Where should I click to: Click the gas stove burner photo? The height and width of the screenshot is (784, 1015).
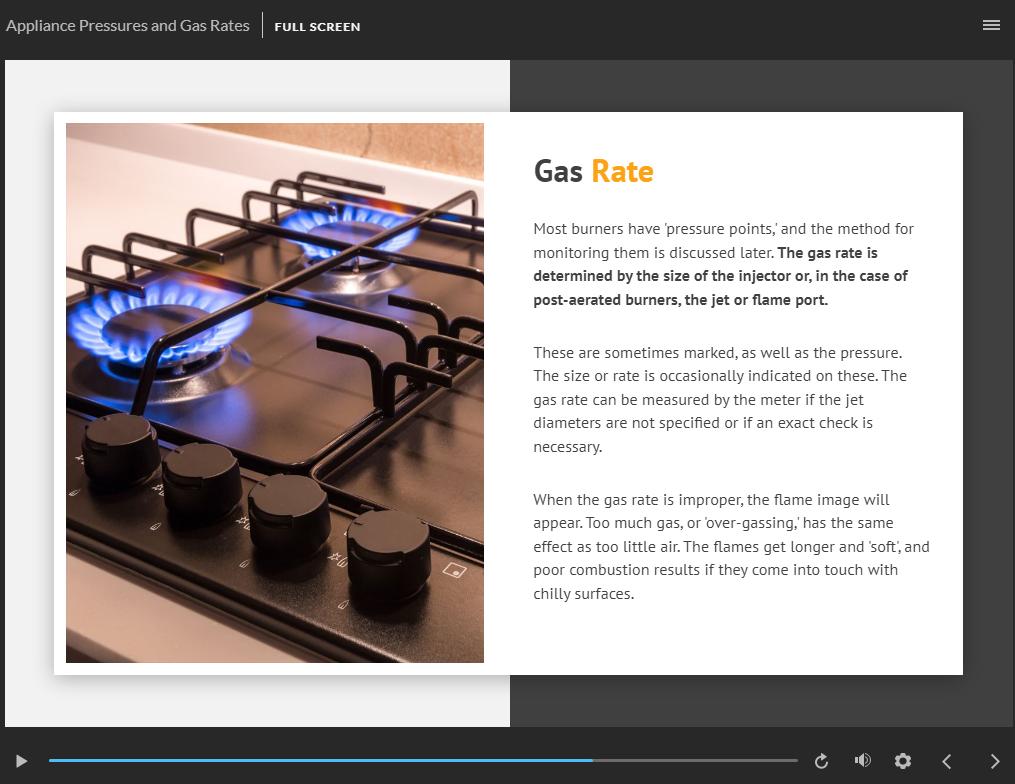(275, 392)
